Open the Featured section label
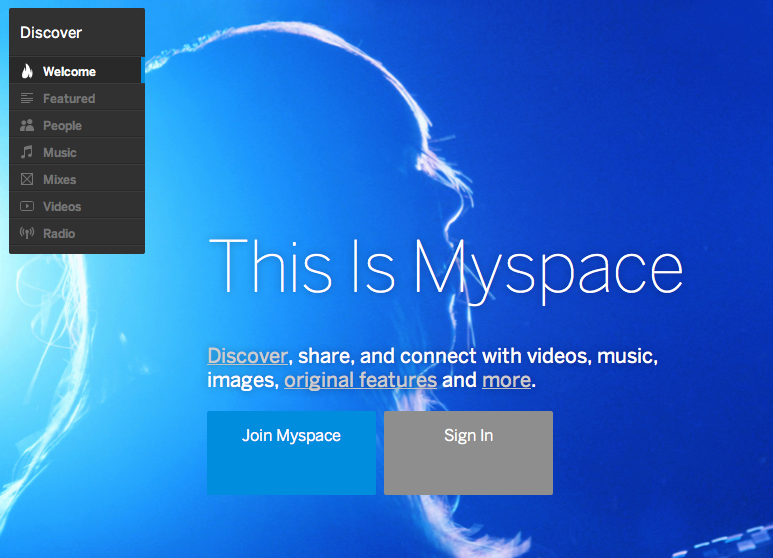The height and width of the screenshot is (558, 773). coord(69,99)
